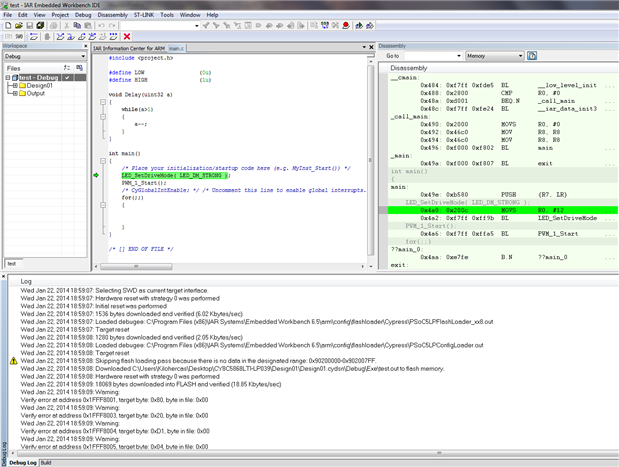Screen dimensions: 619x467
Task: Click the Toggle Breakpoint red circle icon
Action: [x=346, y=25]
